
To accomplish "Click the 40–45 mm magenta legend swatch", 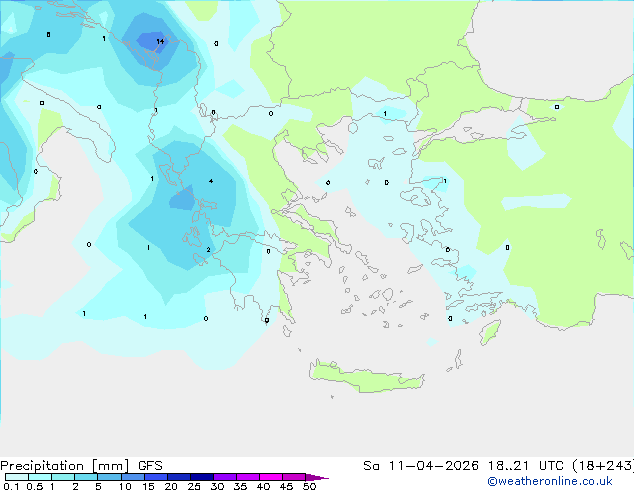I will coord(271,477).
